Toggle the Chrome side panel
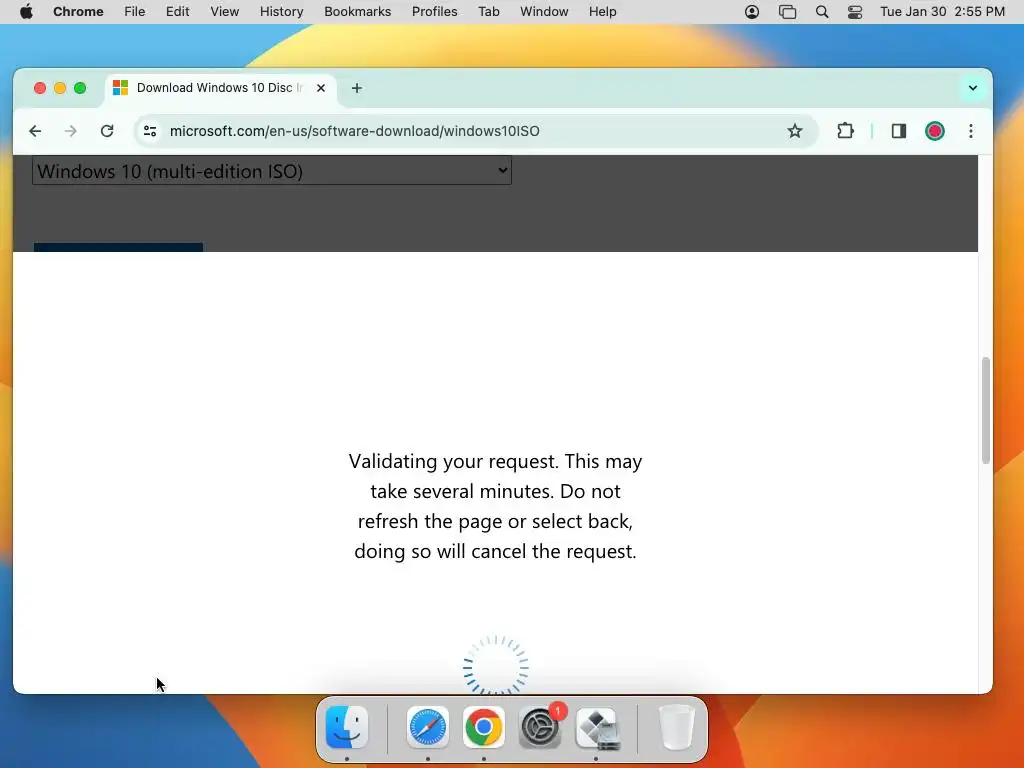 pos(899,131)
